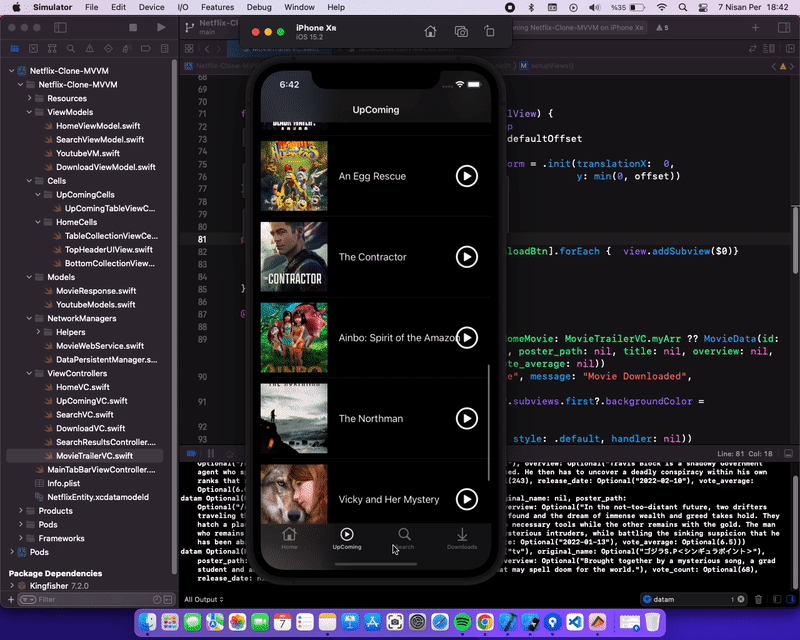800x640 pixels.
Task: Collapse the Cells folder
Action: 29,181
